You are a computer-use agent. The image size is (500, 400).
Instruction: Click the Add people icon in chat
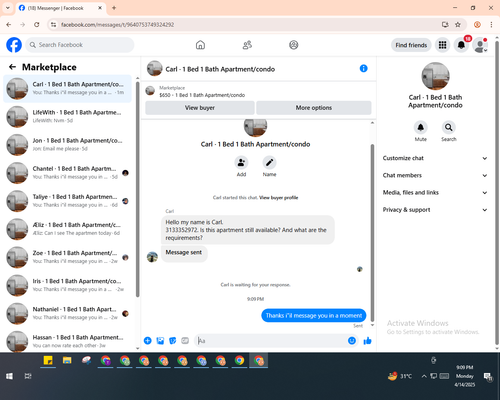(241, 163)
